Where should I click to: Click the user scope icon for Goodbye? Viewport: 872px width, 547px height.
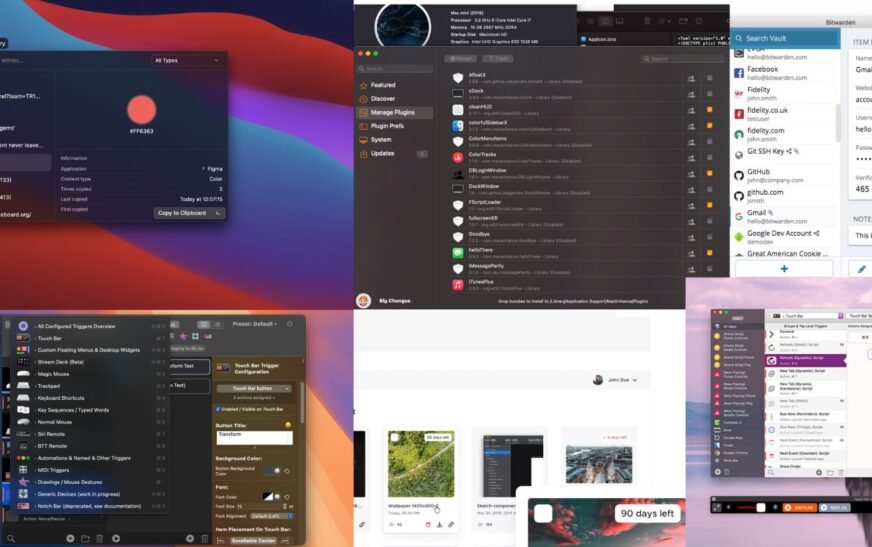691,238
